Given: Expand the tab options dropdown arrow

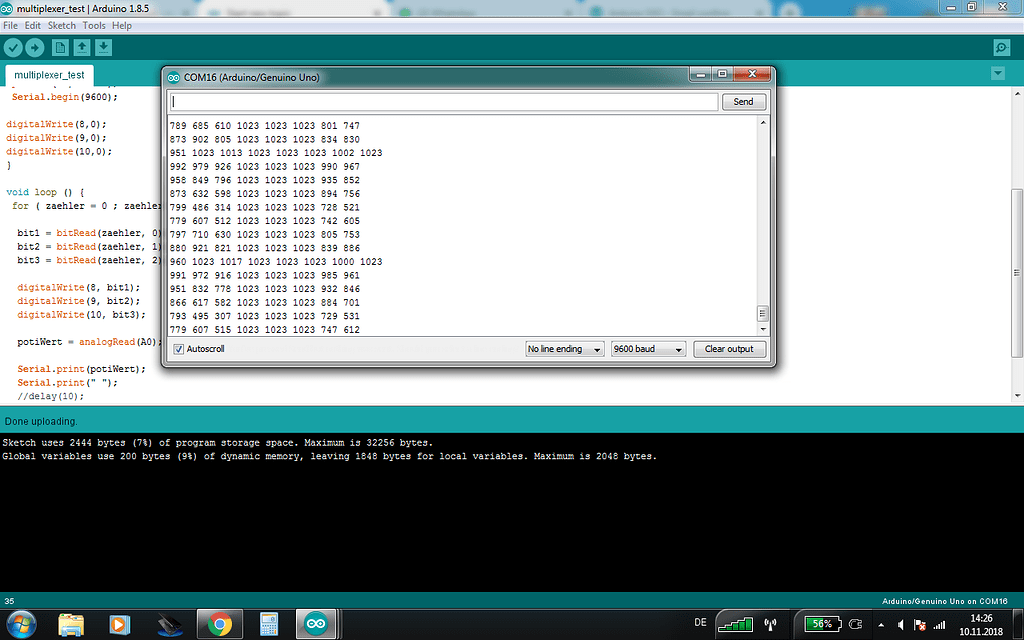Looking at the screenshot, I should click(998, 73).
